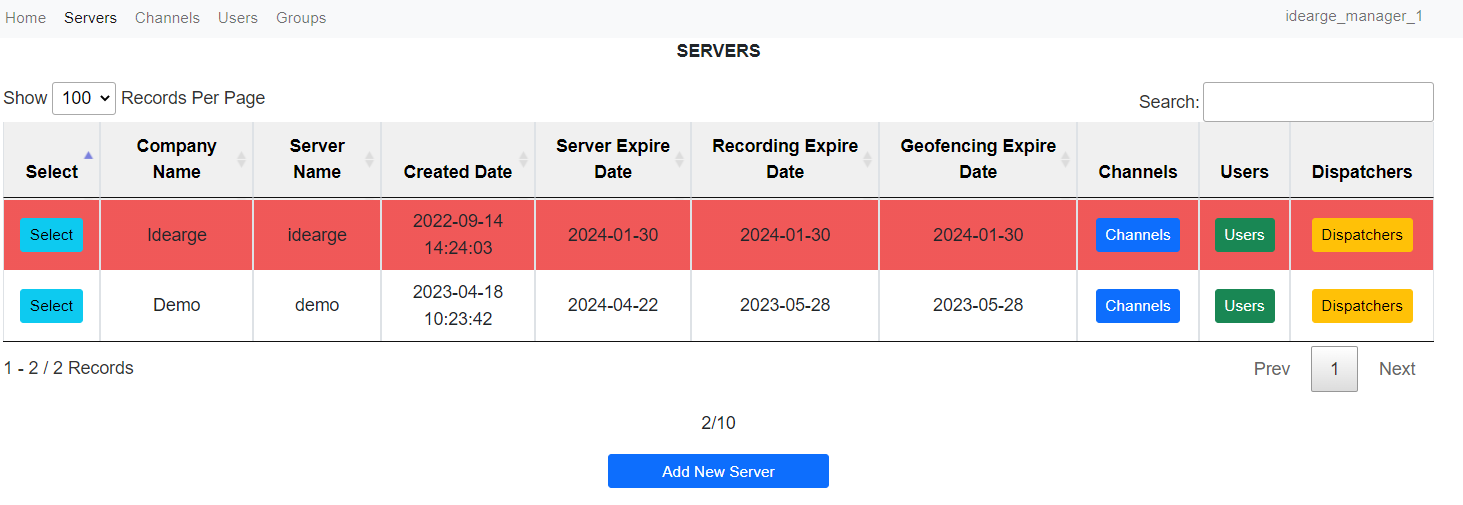The width and height of the screenshot is (1463, 505).
Task: Go to Users page in navbar
Action: 238,18
